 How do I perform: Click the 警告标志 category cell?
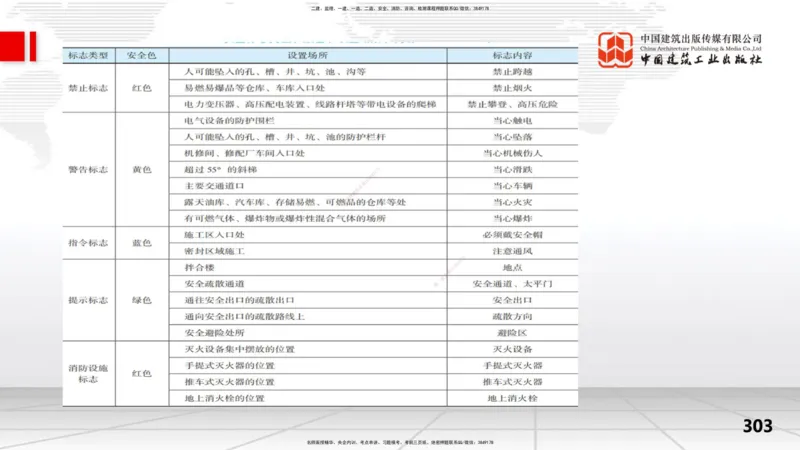click(89, 169)
